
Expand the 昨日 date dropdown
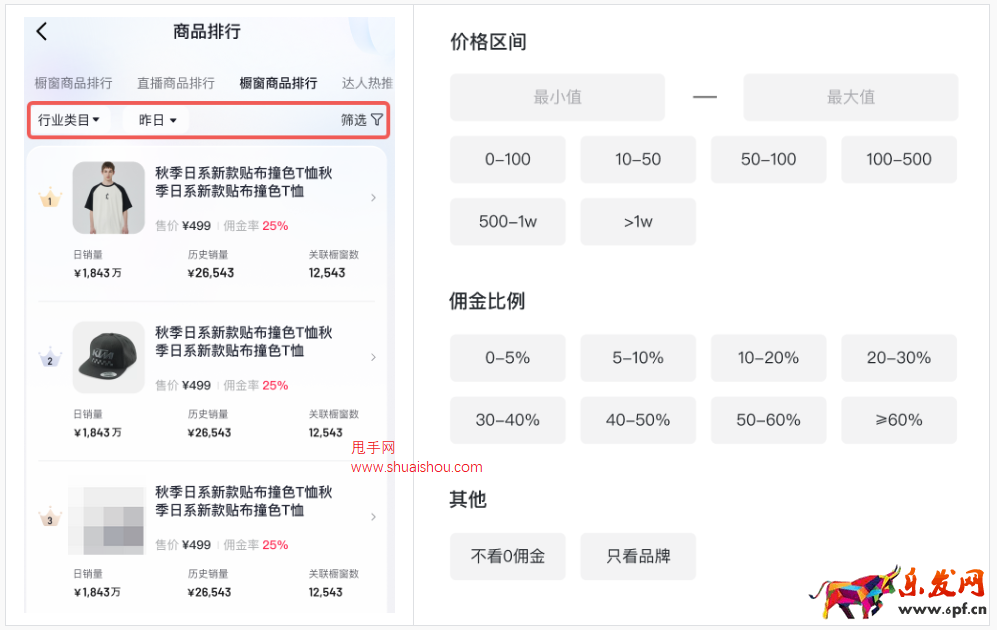pyautogui.click(x=156, y=120)
